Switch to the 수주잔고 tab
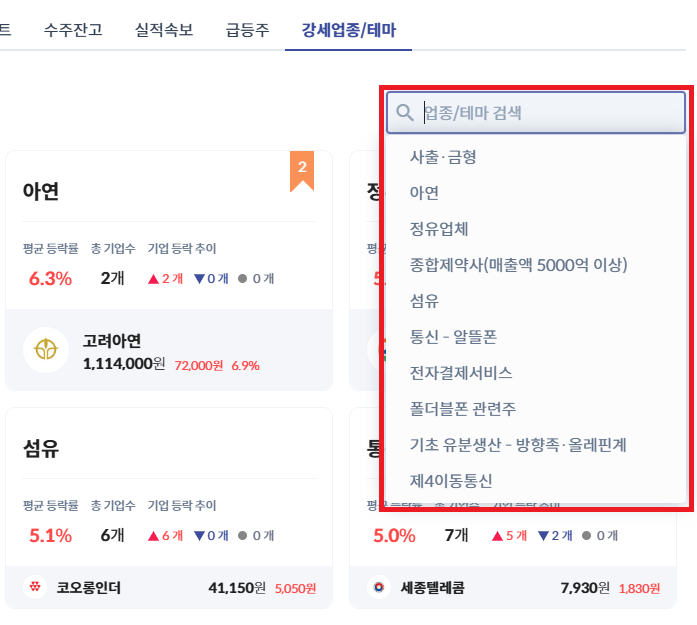 pos(73,29)
